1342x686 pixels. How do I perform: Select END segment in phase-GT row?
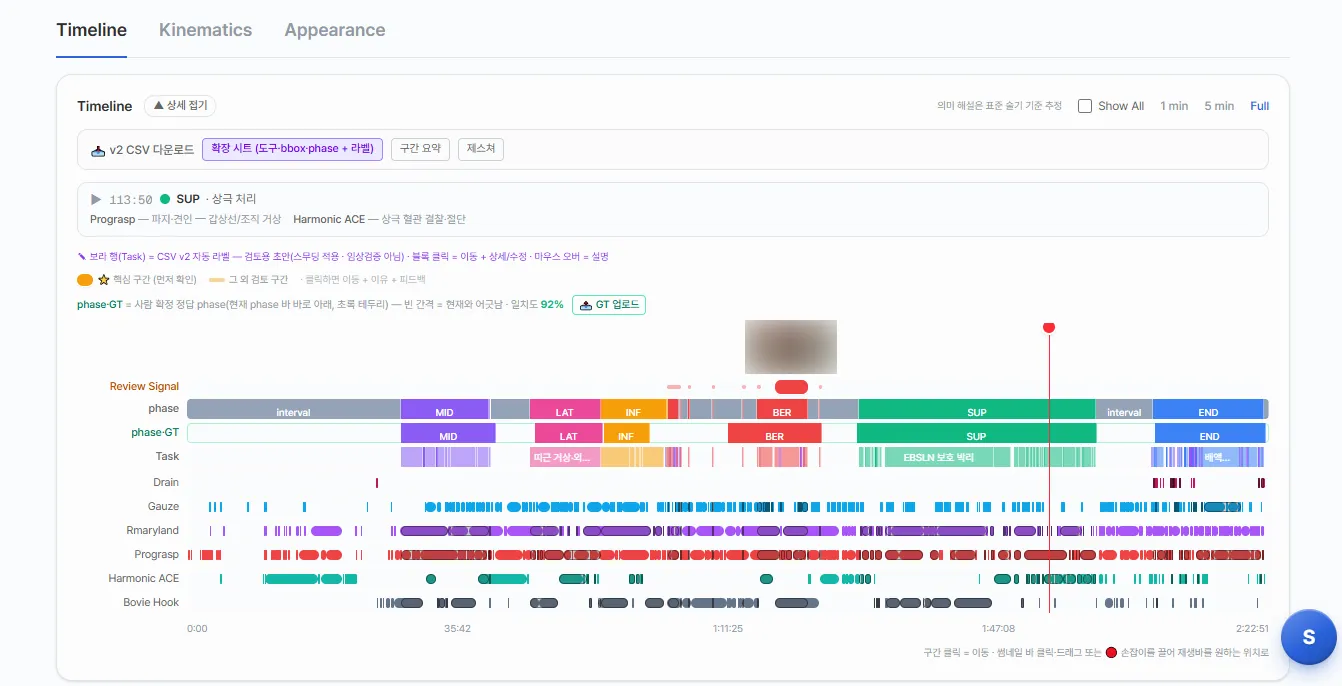click(x=1209, y=433)
